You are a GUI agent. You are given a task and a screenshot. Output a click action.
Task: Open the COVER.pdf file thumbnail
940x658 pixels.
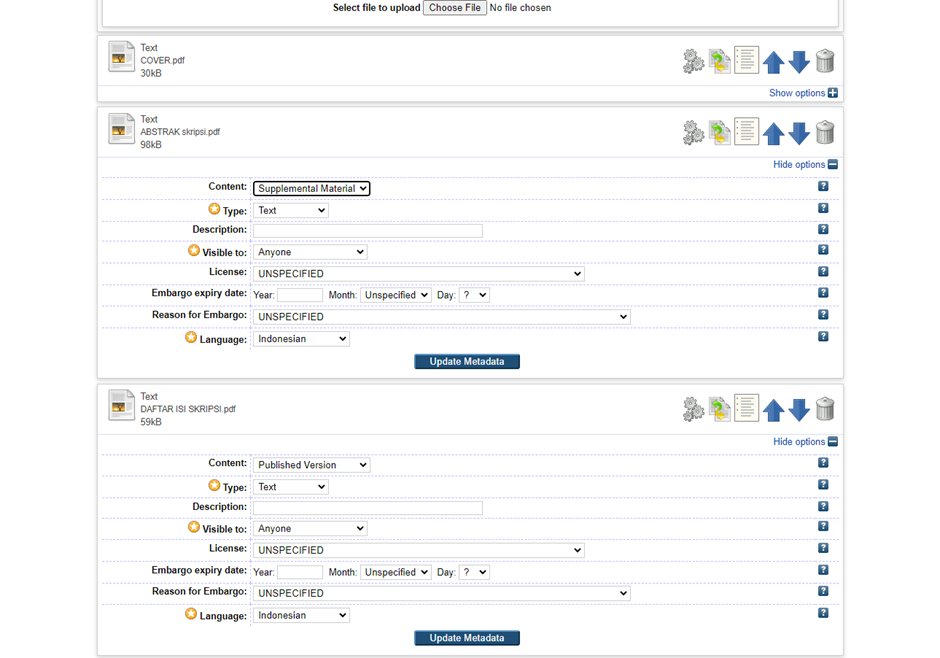121,57
